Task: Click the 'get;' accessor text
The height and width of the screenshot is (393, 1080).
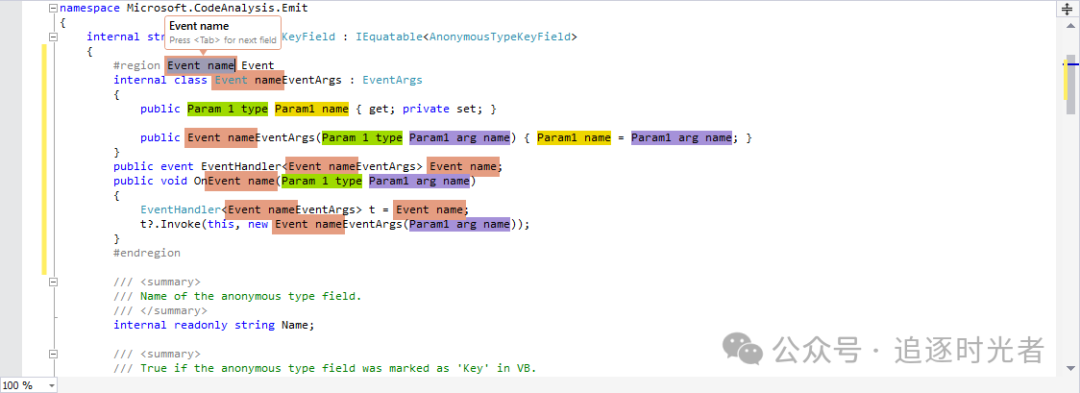Action: (x=382, y=109)
